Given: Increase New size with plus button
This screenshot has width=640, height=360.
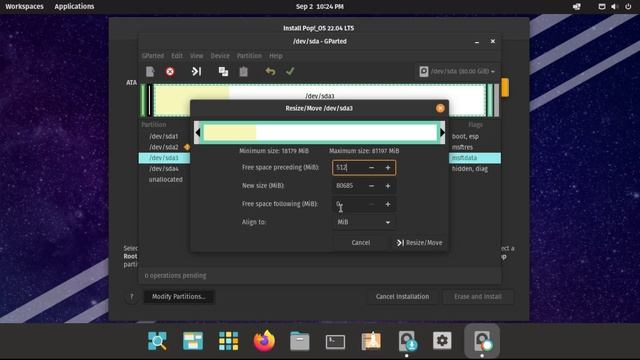Looking at the screenshot, I should [x=388, y=186].
